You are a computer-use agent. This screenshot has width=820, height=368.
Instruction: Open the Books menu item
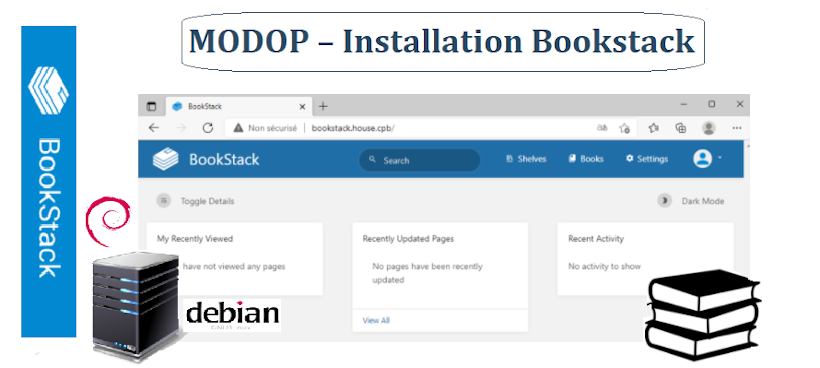point(586,159)
